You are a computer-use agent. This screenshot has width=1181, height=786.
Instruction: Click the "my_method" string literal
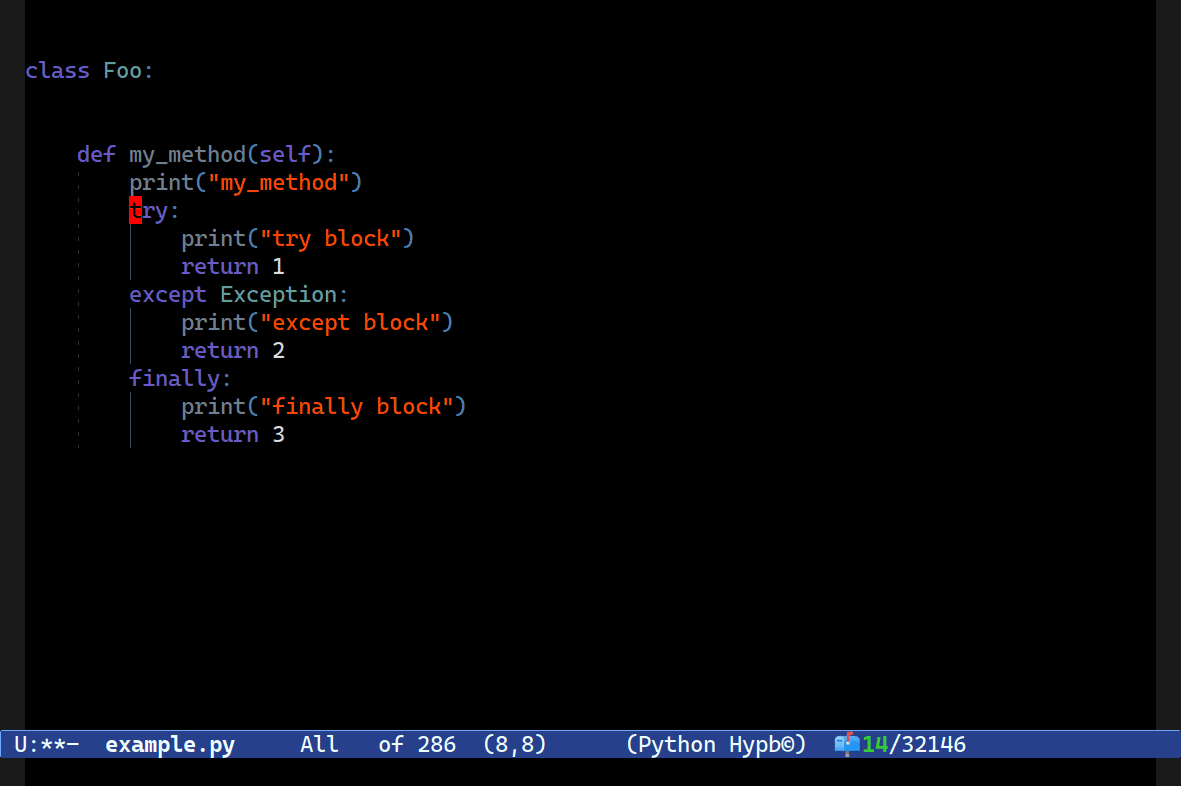tap(279, 183)
